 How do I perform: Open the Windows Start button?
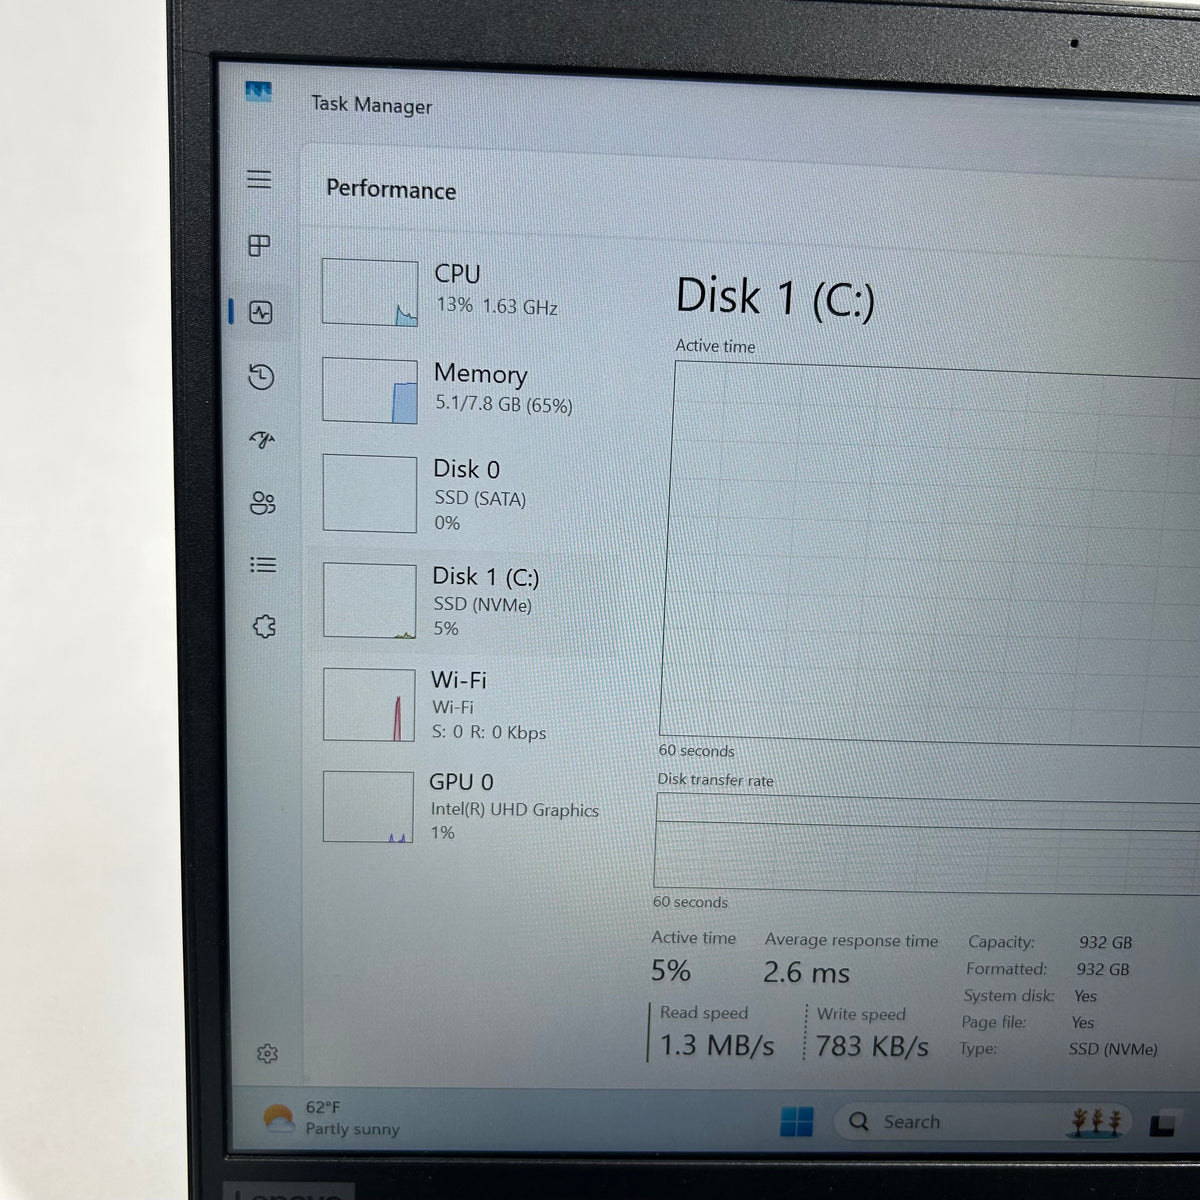tap(797, 1122)
